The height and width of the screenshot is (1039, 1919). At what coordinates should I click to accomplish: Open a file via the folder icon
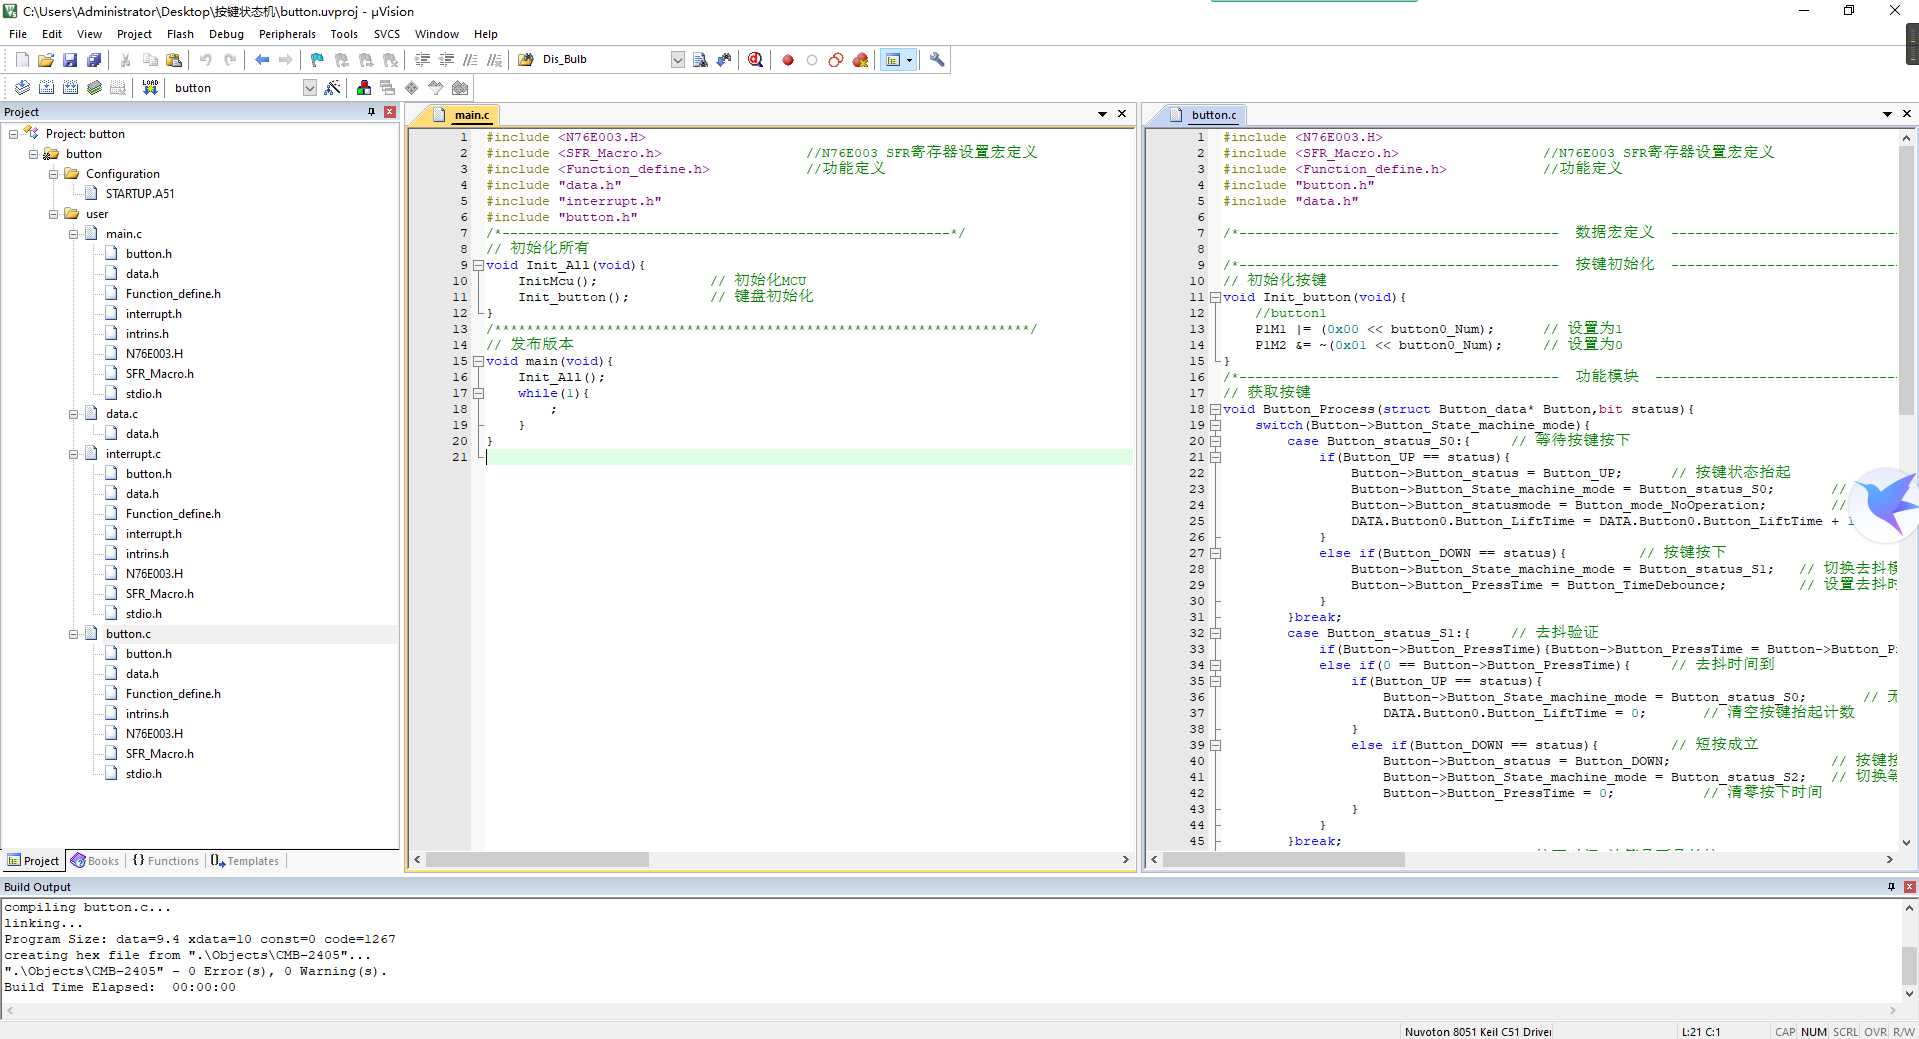[46, 60]
